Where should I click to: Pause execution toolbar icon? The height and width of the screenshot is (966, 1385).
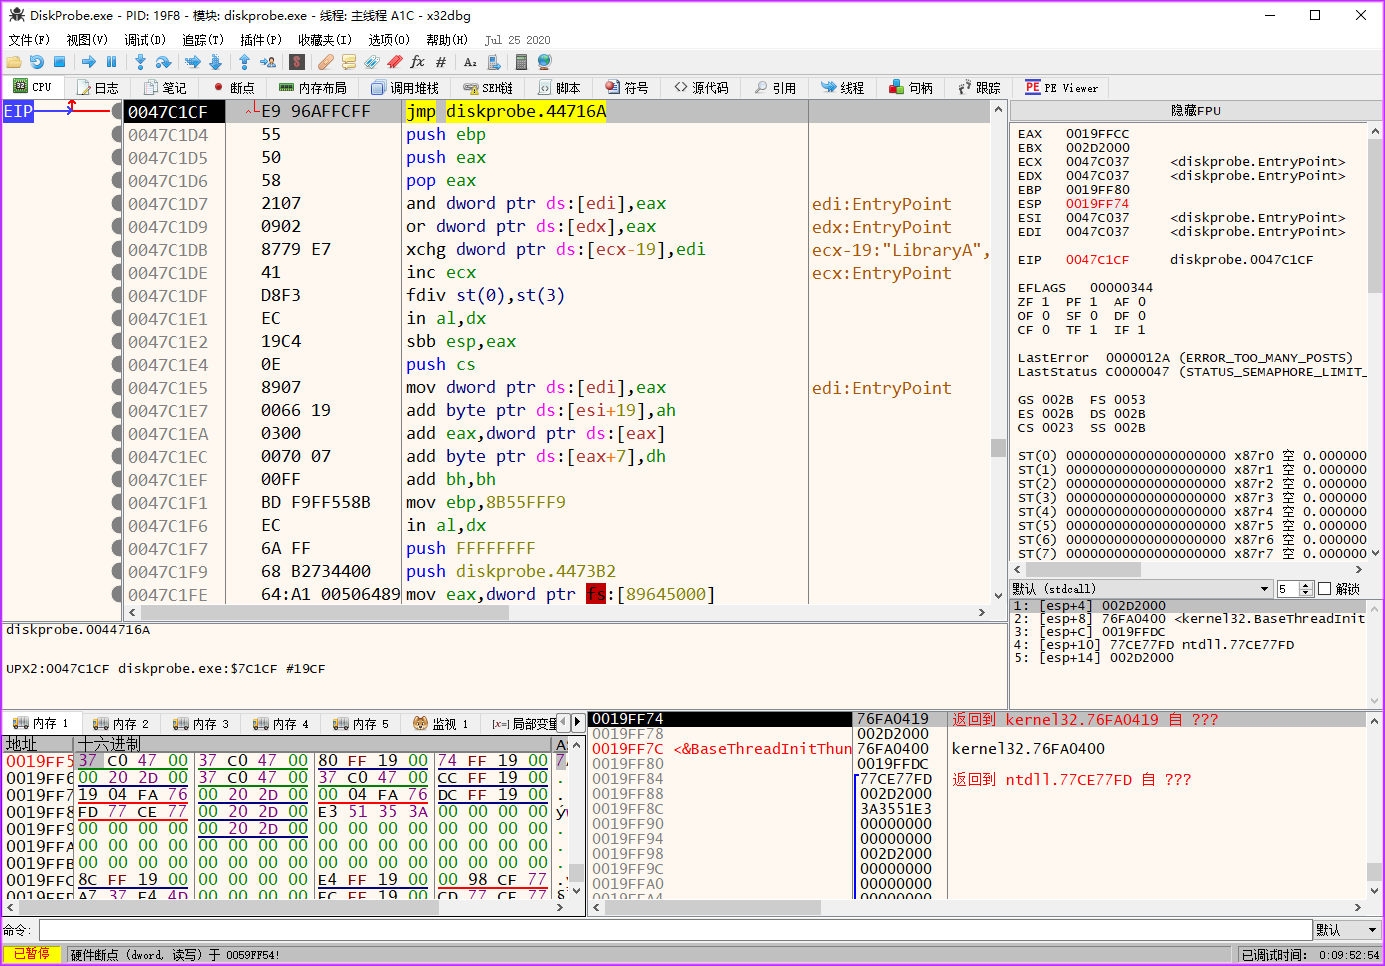tap(111, 62)
